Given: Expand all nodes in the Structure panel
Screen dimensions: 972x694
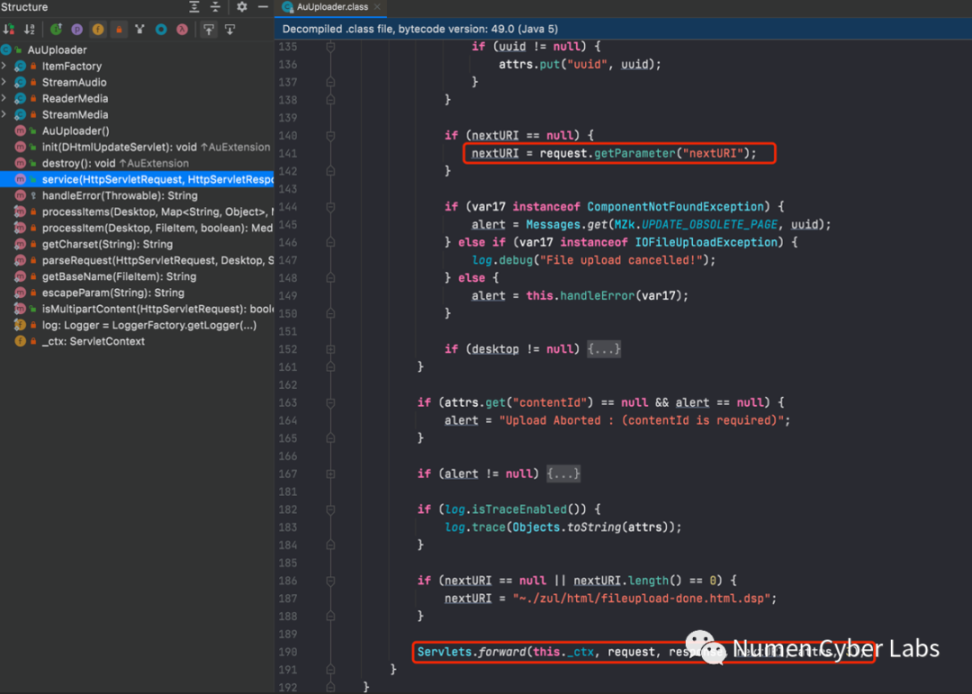Looking at the screenshot, I should pyautogui.click(x=193, y=7).
